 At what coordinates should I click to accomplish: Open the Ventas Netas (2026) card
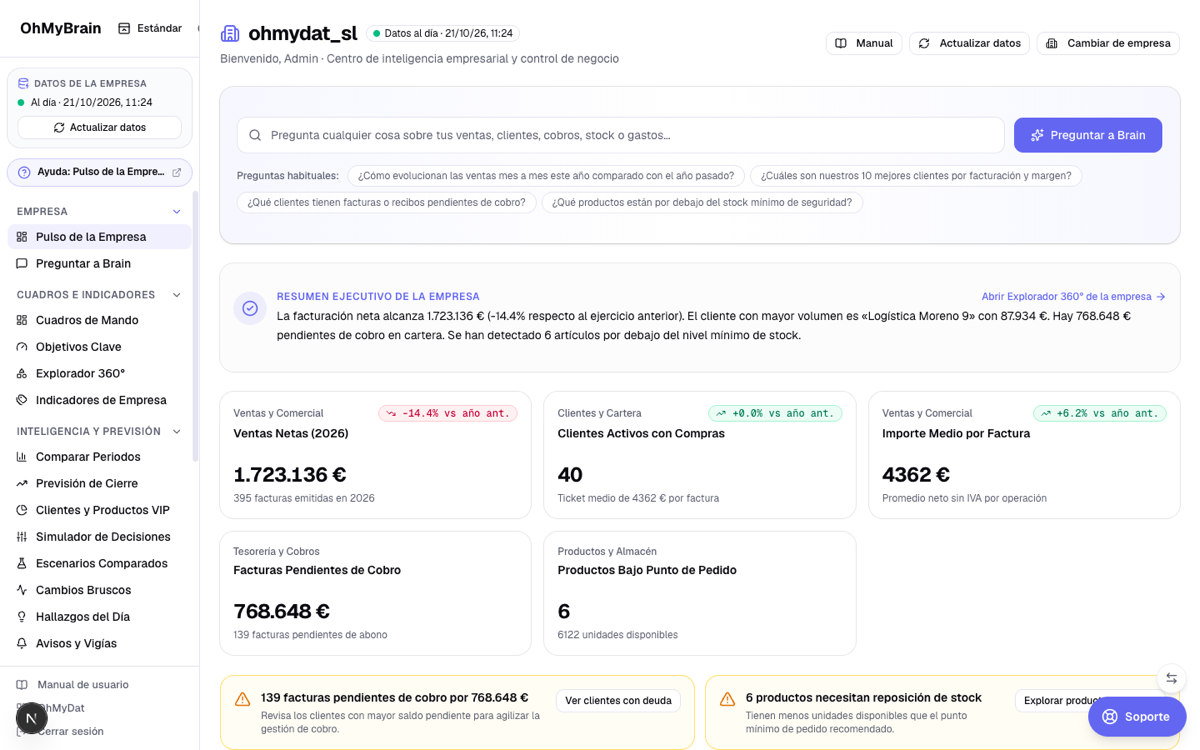tap(375, 455)
